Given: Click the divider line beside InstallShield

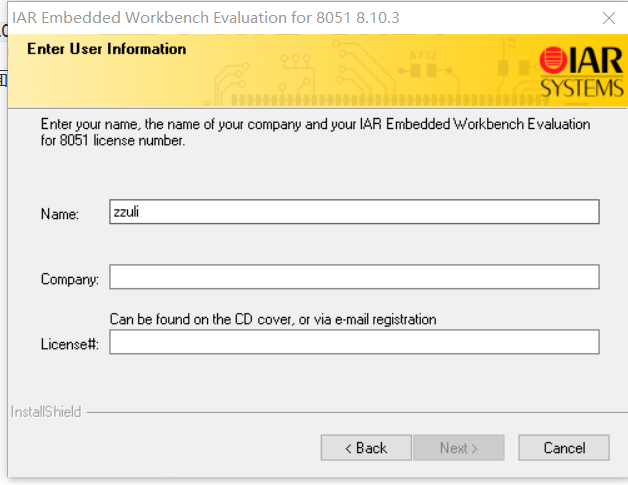Looking at the screenshot, I should coord(357,412).
